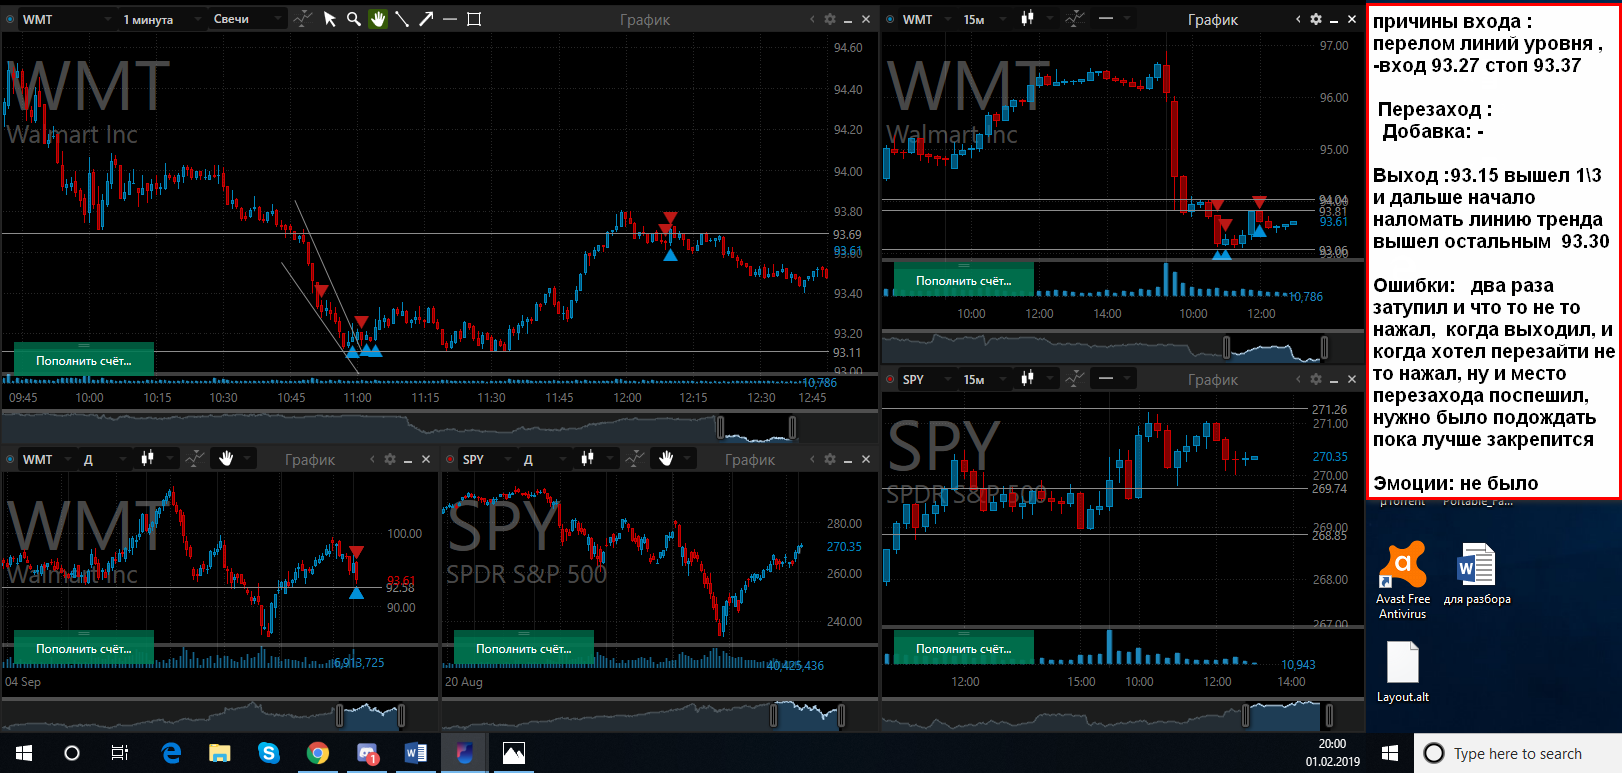The image size is (1622, 773).
Task: Click 'Пополнить счёт...' on SPY 15m chart
Action: click(964, 648)
